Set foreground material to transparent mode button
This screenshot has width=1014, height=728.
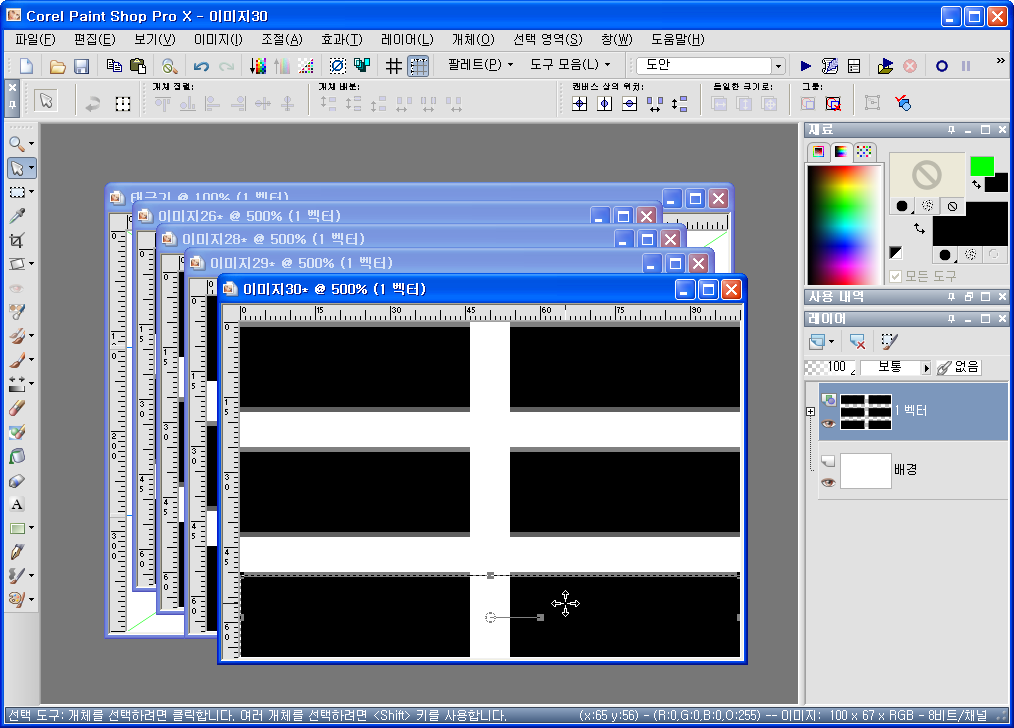coord(952,206)
